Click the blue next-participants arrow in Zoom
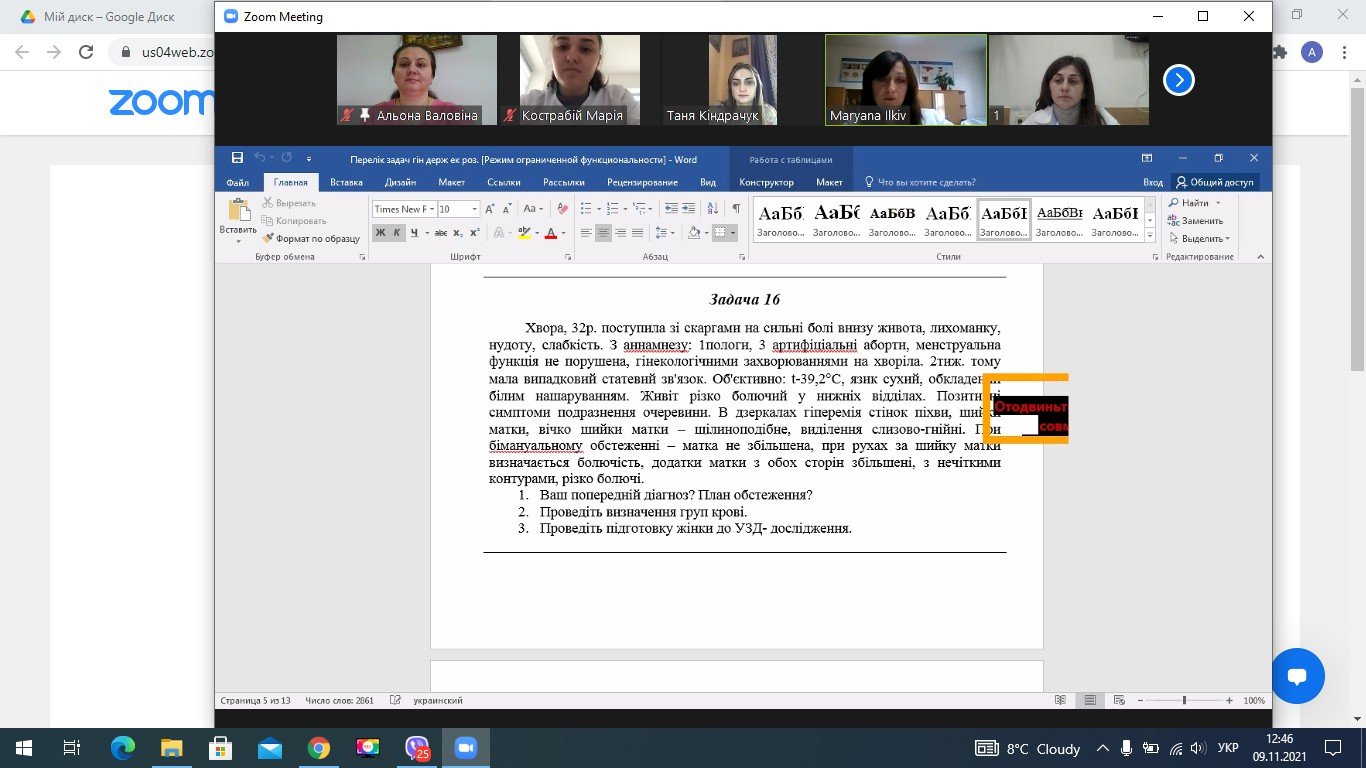The width and height of the screenshot is (1366, 768). pos(1179,80)
